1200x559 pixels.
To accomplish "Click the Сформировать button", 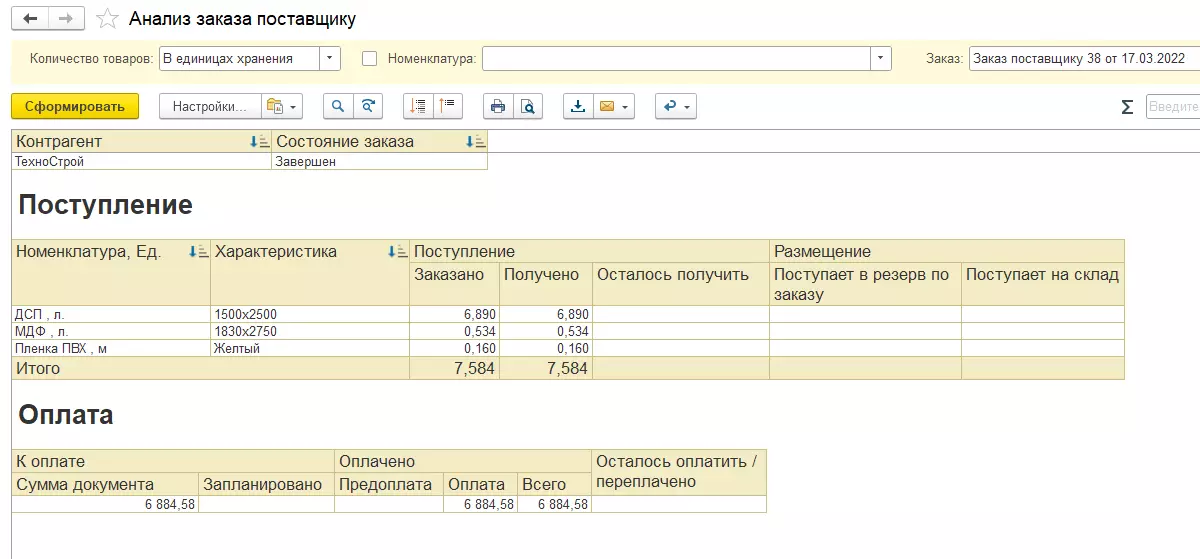I will click(x=75, y=106).
